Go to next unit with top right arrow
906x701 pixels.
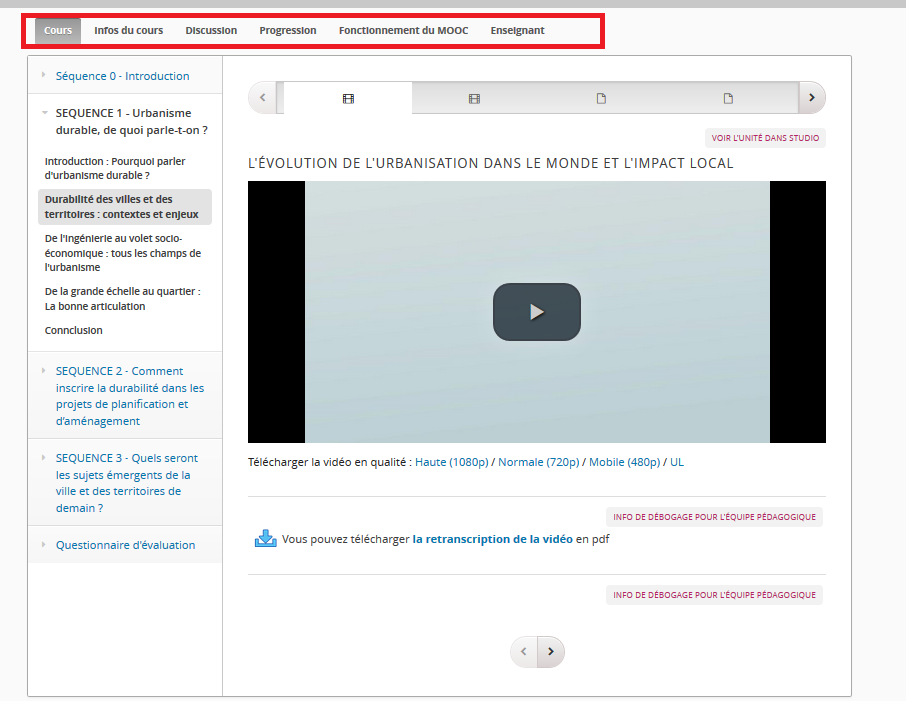click(812, 98)
